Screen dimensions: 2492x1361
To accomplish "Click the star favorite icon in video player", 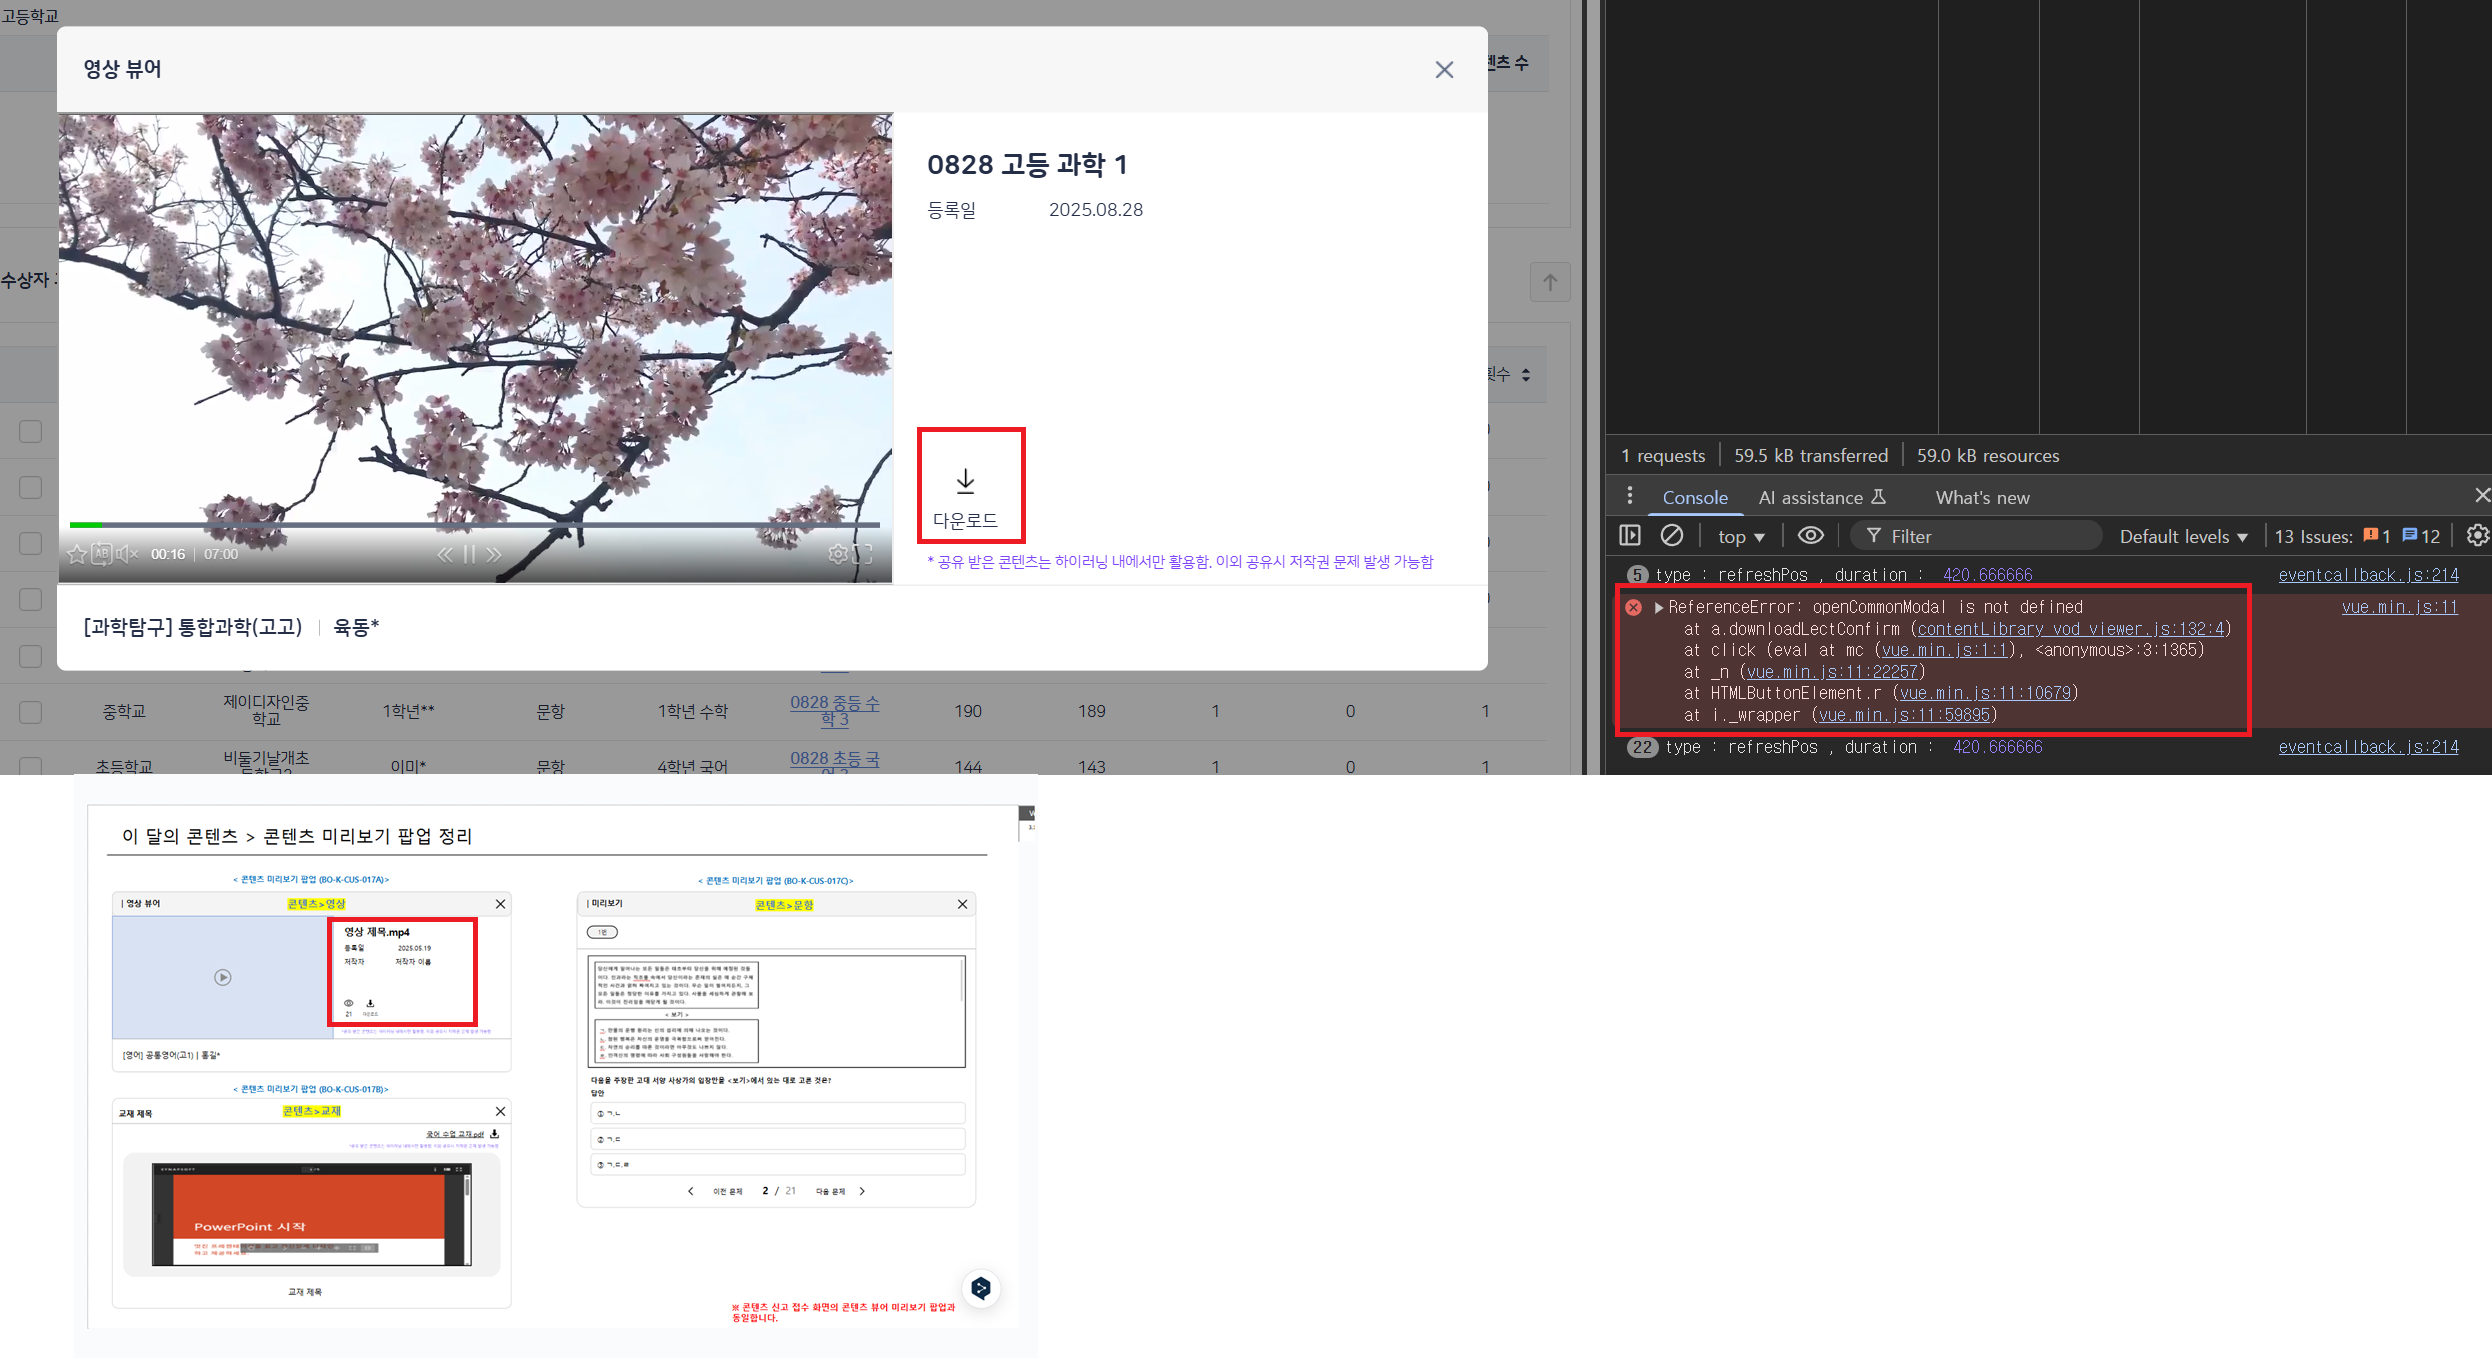I will pos(77,554).
